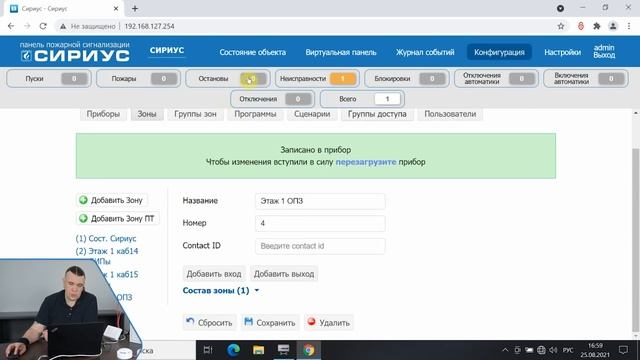Open Microsoft Edge from taskbar
Viewport: 640px width, 360px height.
[233, 350]
